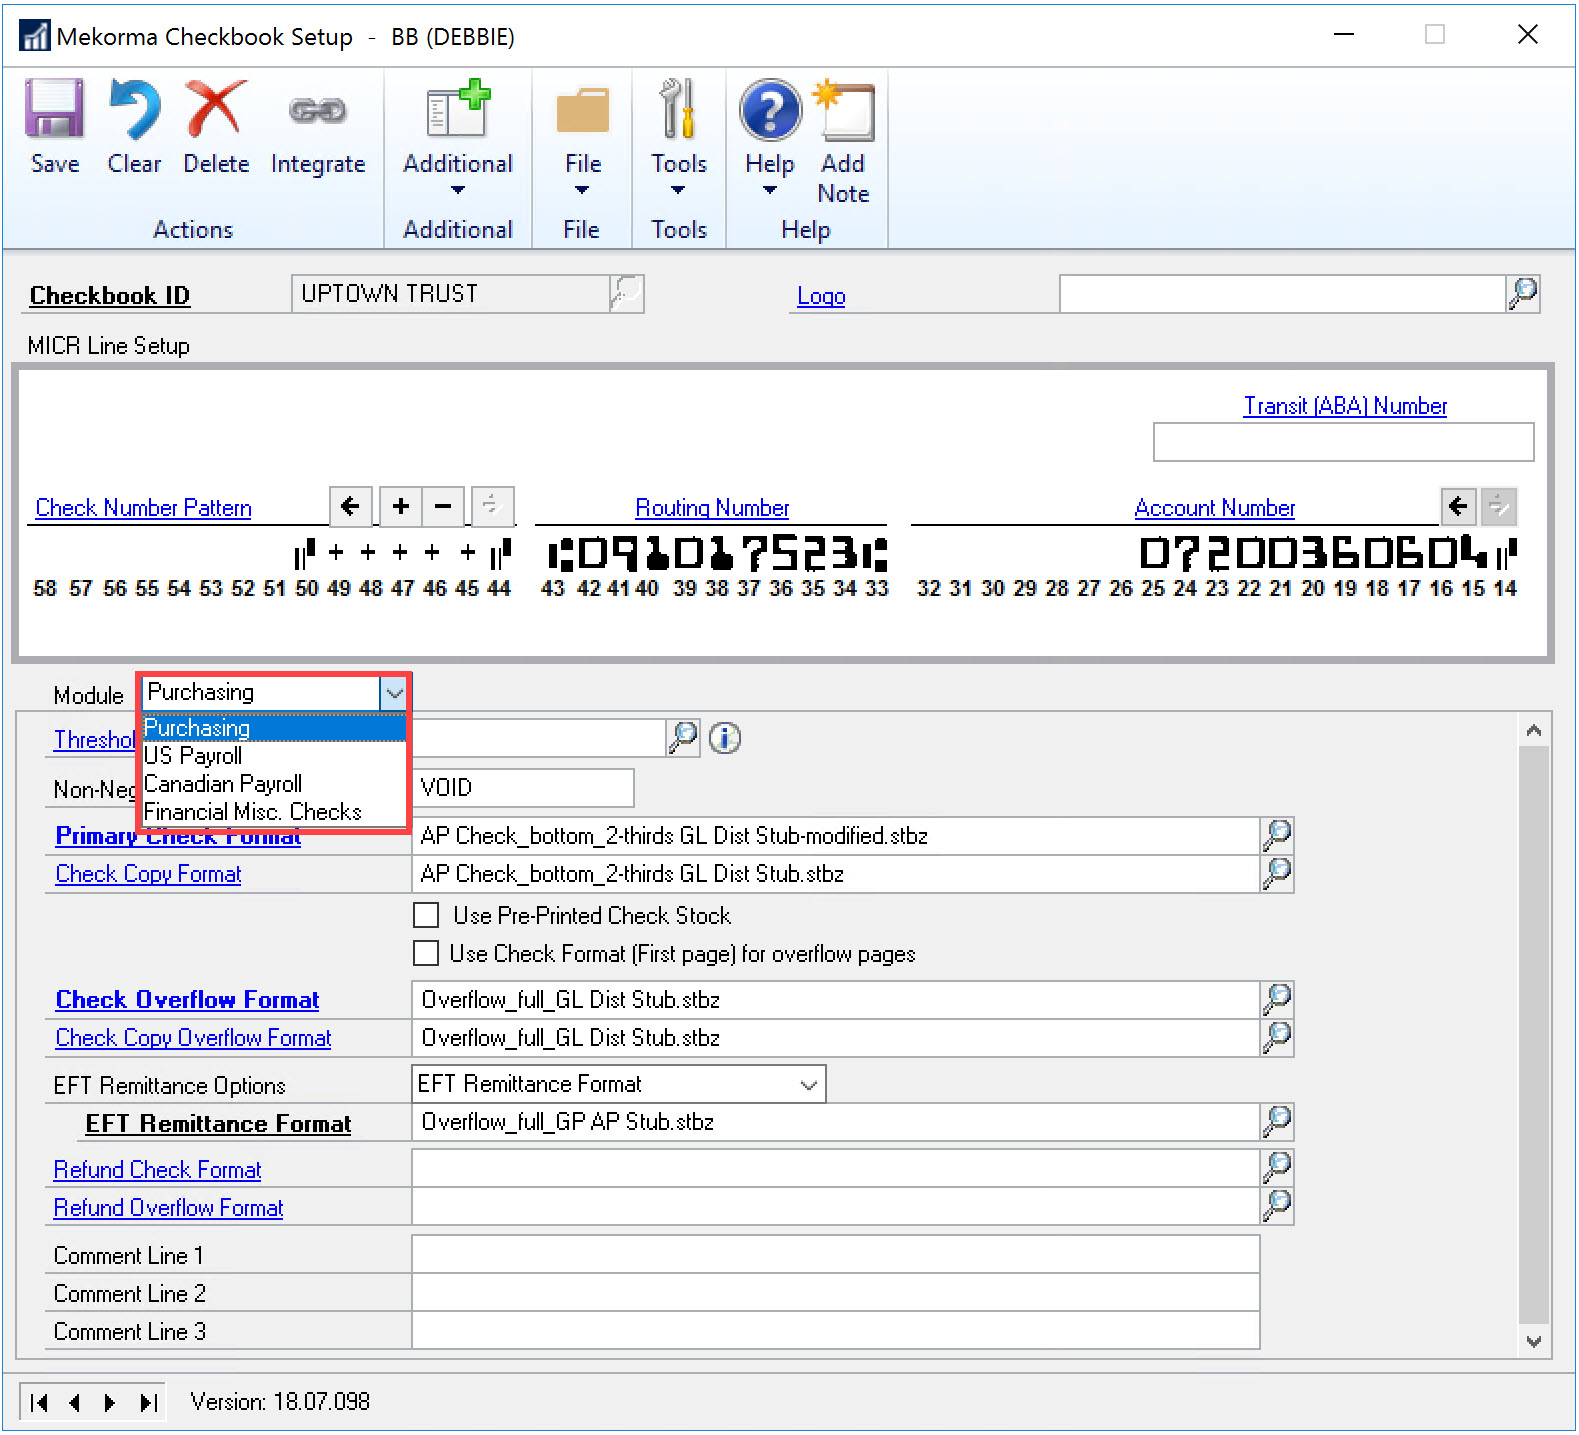The height and width of the screenshot is (1435, 1579).
Task: Collapse the Module dropdown arrow
Action: click(x=394, y=692)
